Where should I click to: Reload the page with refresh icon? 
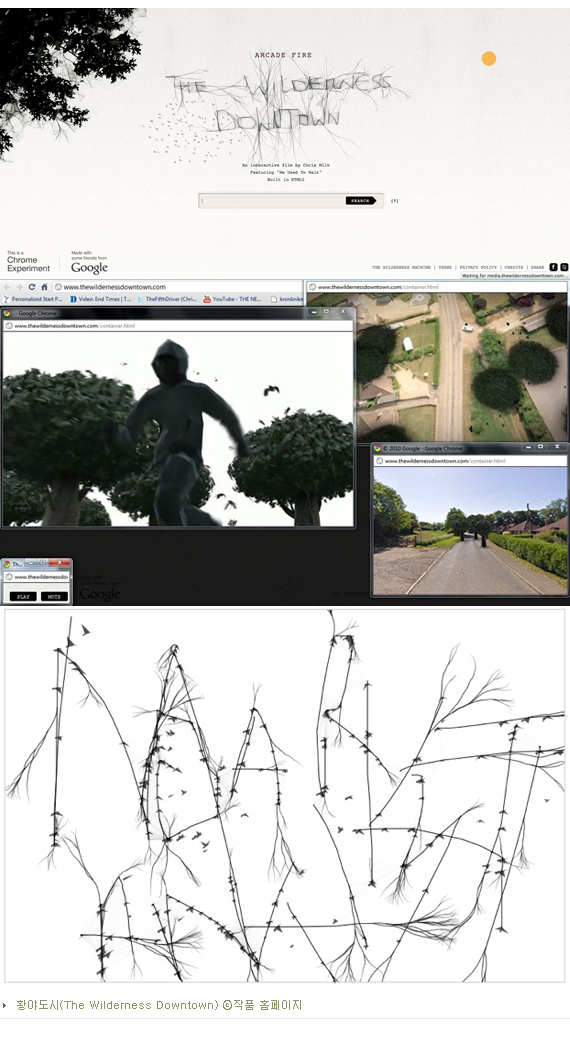coord(31,287)
